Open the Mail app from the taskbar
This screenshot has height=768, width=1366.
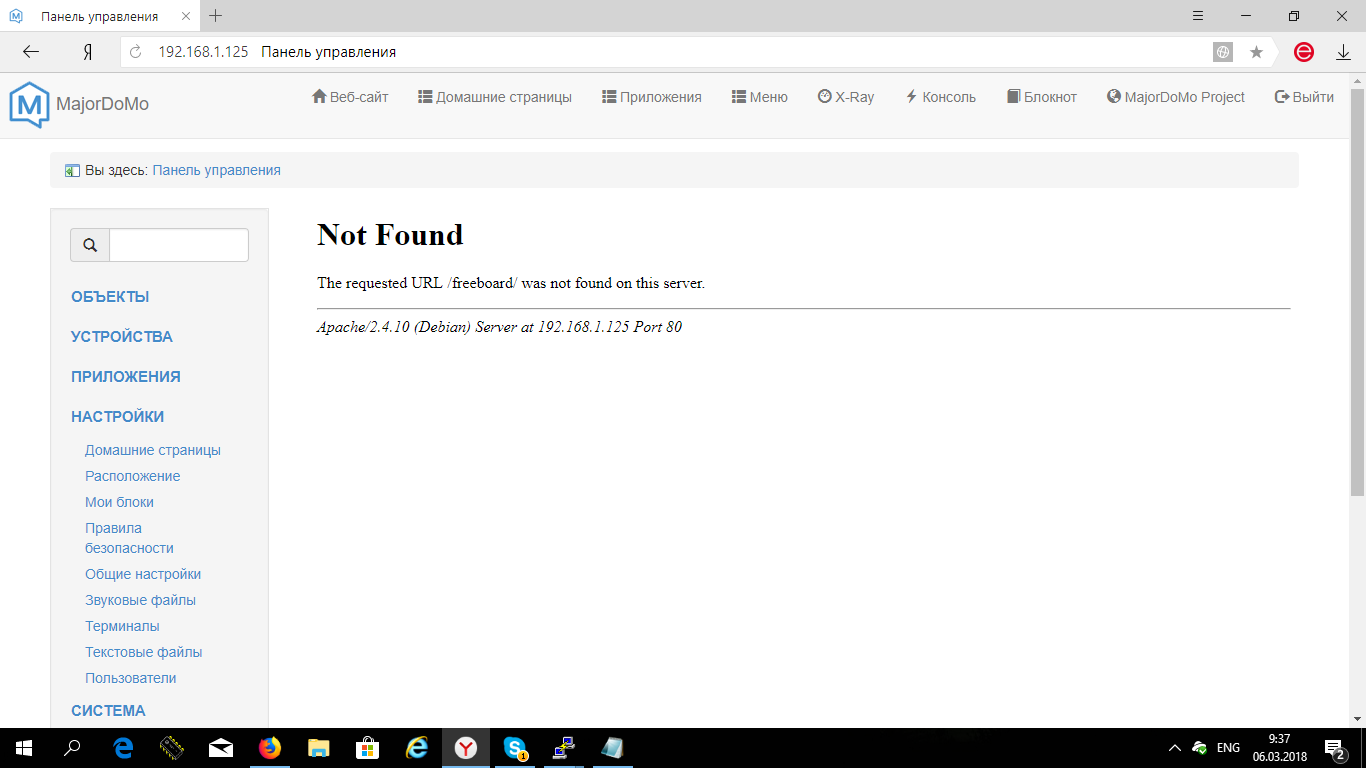(x=221, y=748)
